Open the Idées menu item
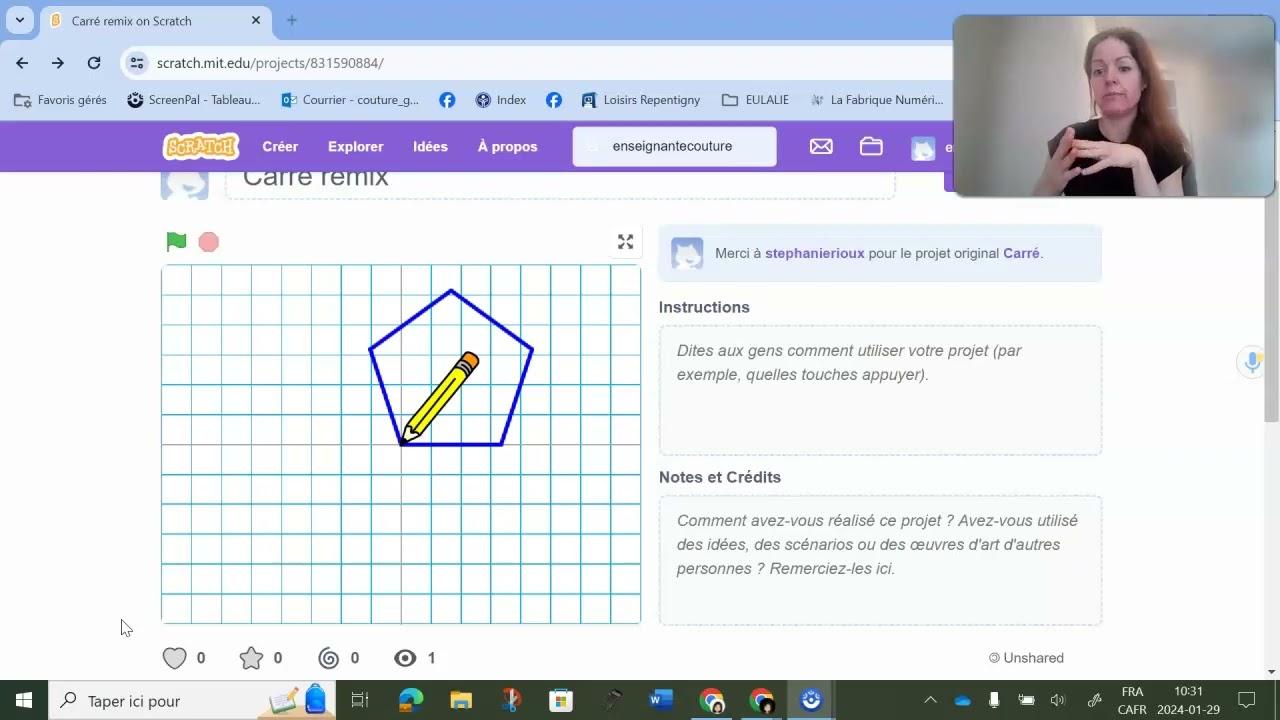Image resolution: width=1280 pixels, height=720 pixels. pyautogui.click(x=430, y=146)
